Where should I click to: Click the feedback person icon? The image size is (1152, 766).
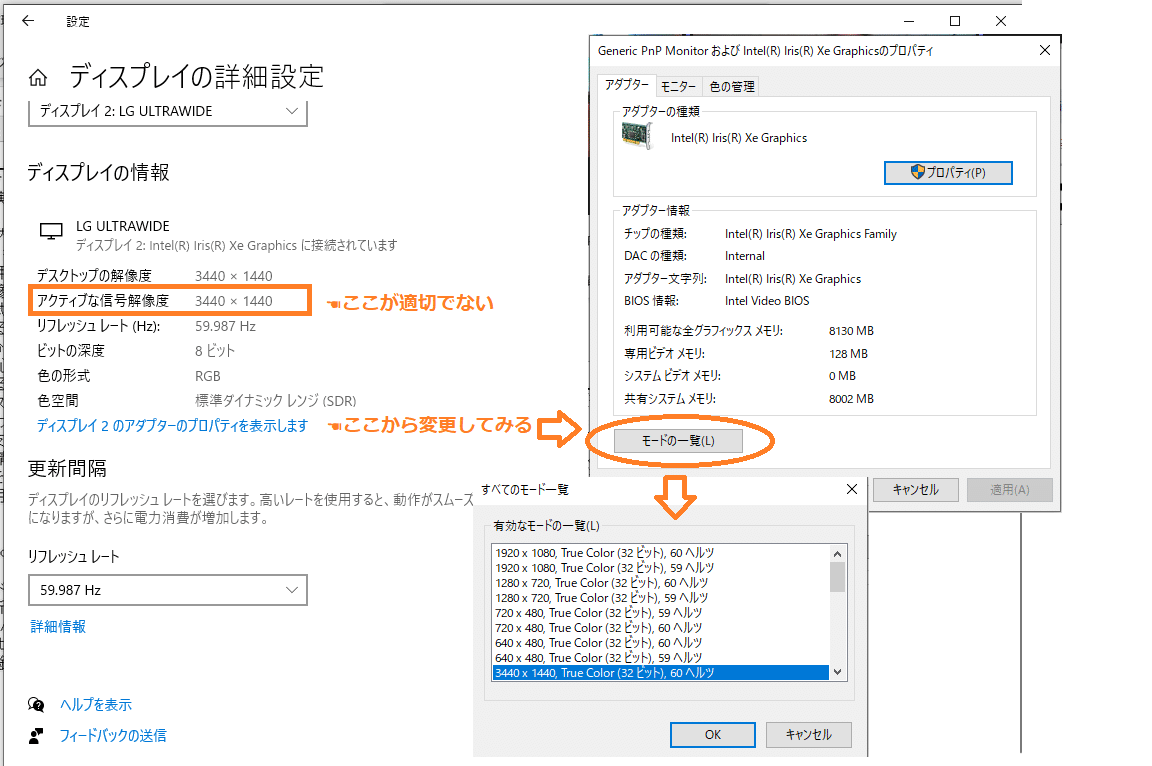[36, 735]
